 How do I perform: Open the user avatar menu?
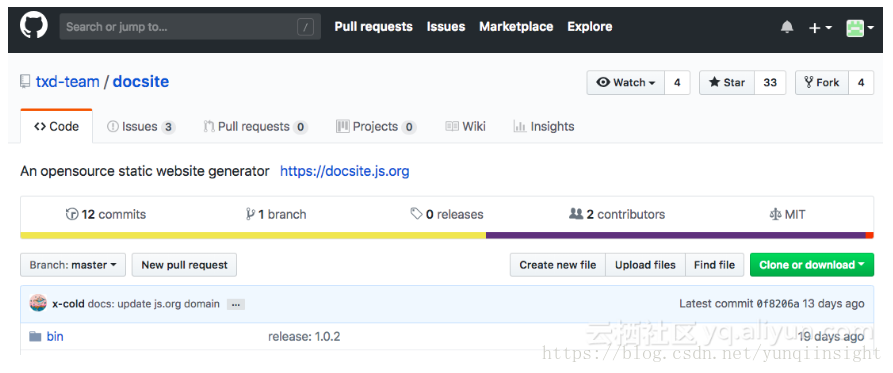click(860, 27)
